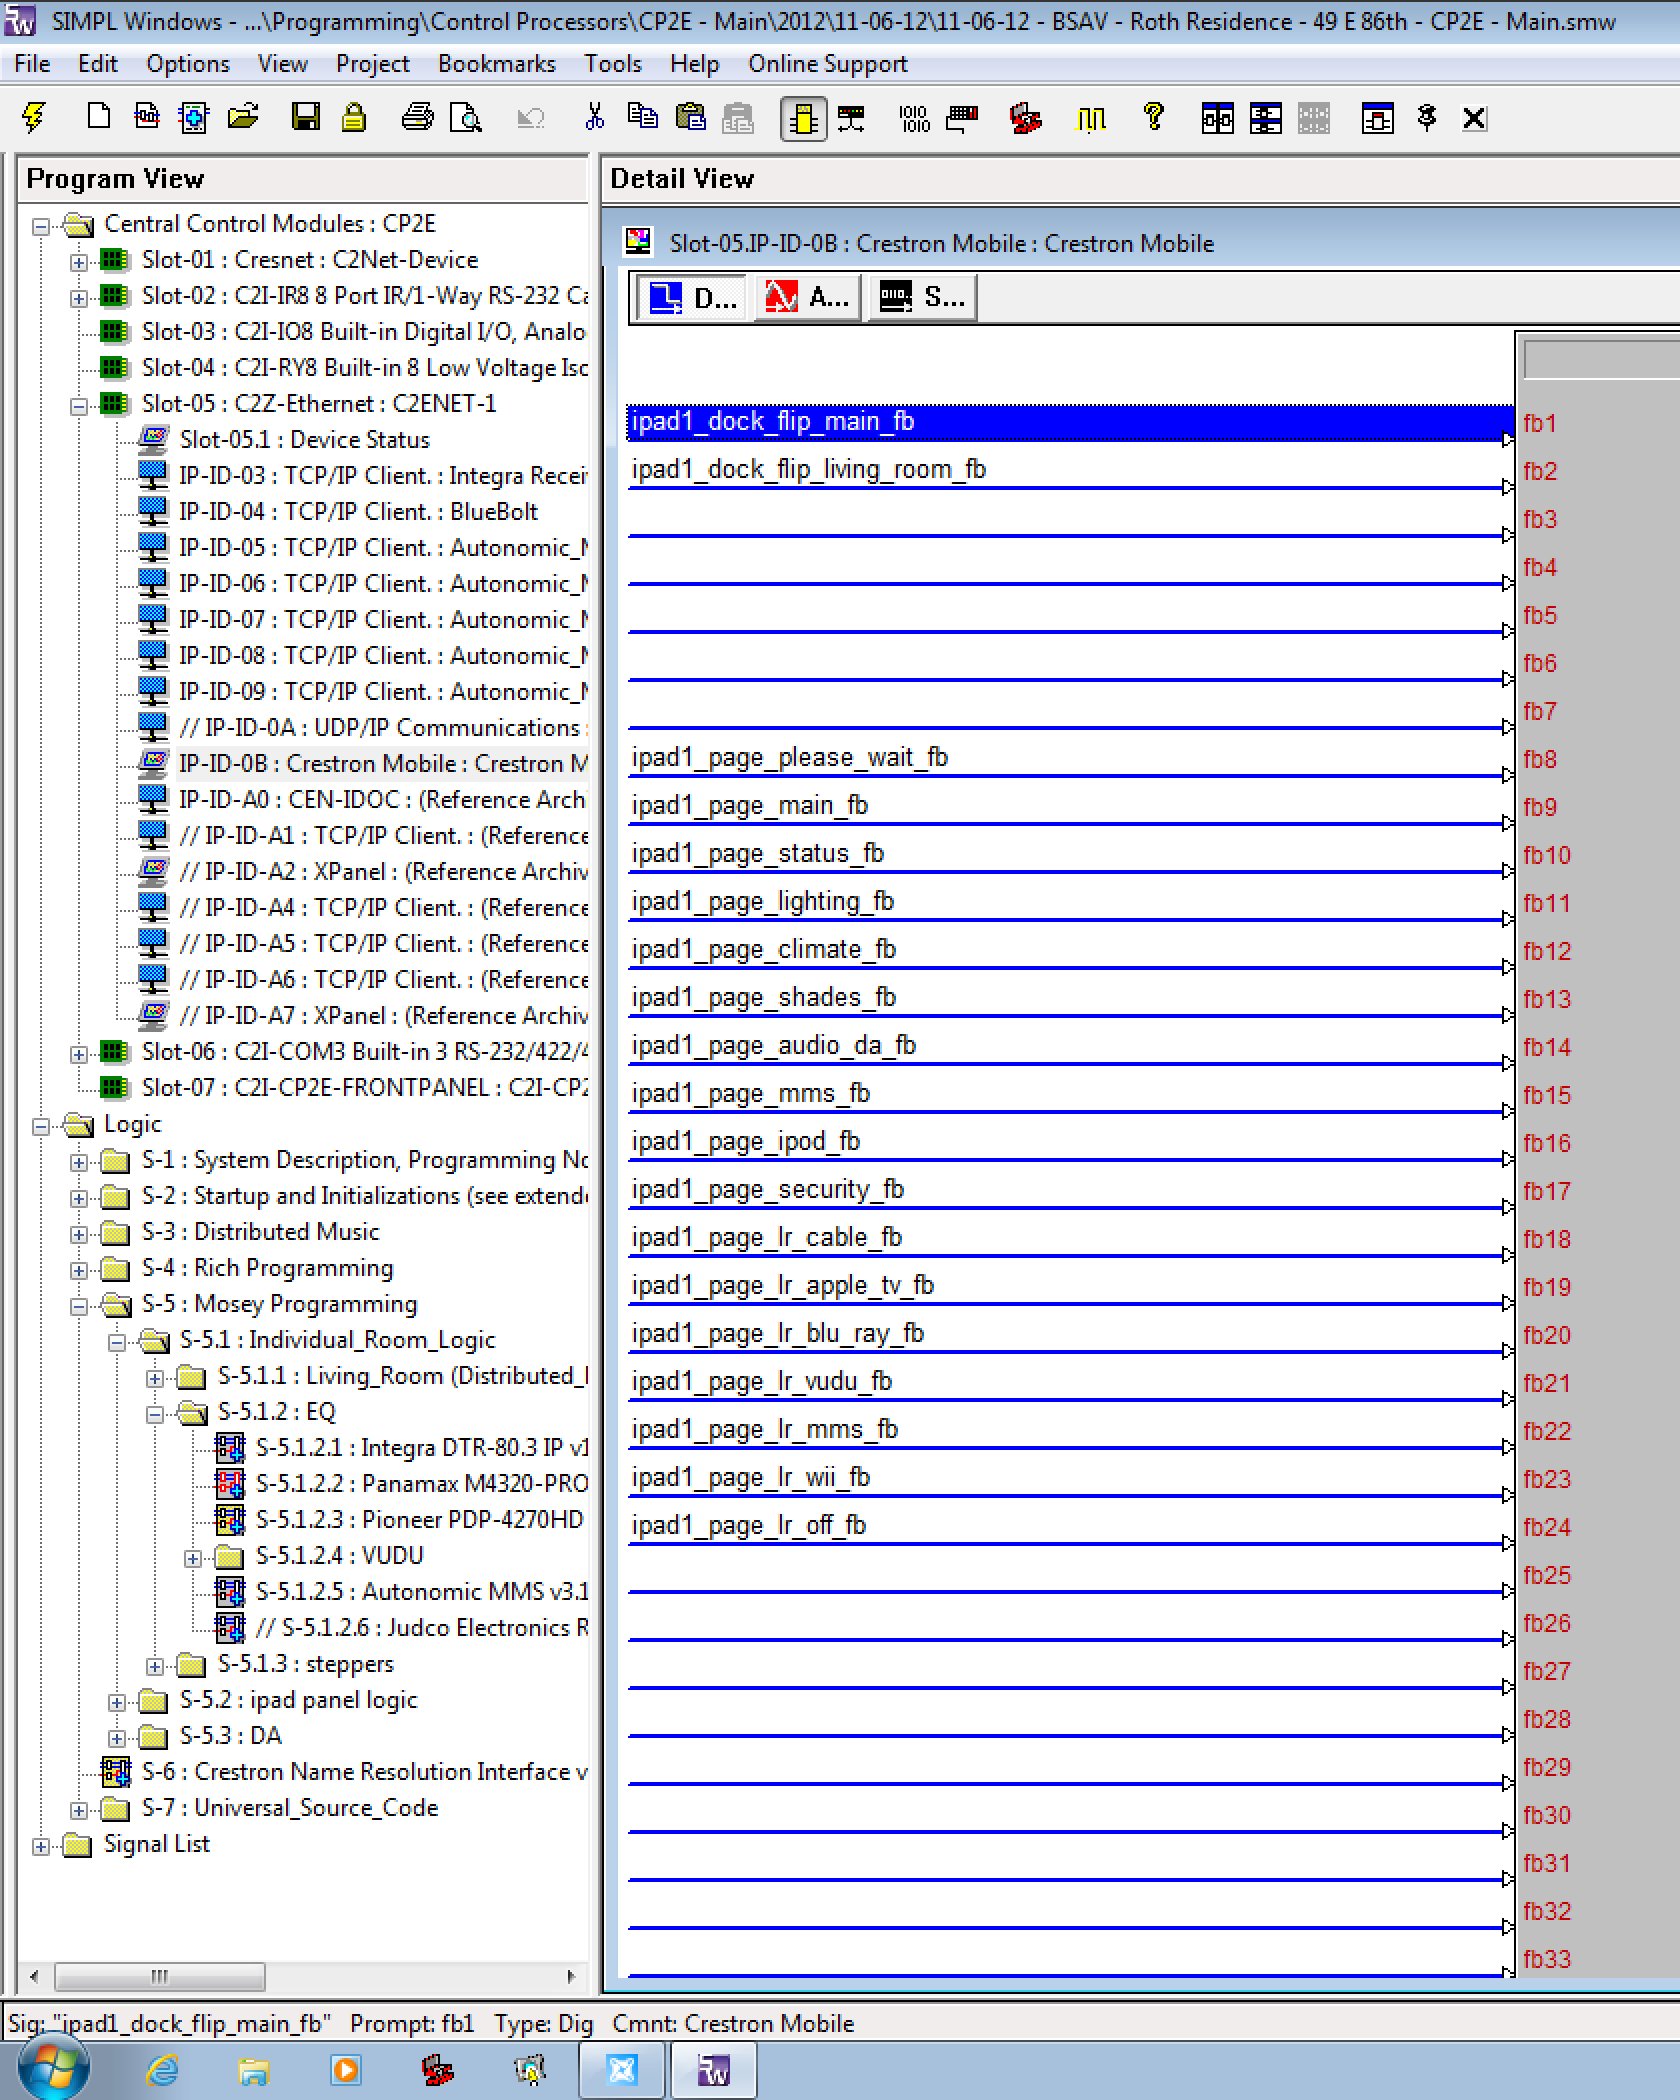1680x2100 pixels.
Task: Click the red toolbox icon in toolbar
Action: pos(1025,118)
